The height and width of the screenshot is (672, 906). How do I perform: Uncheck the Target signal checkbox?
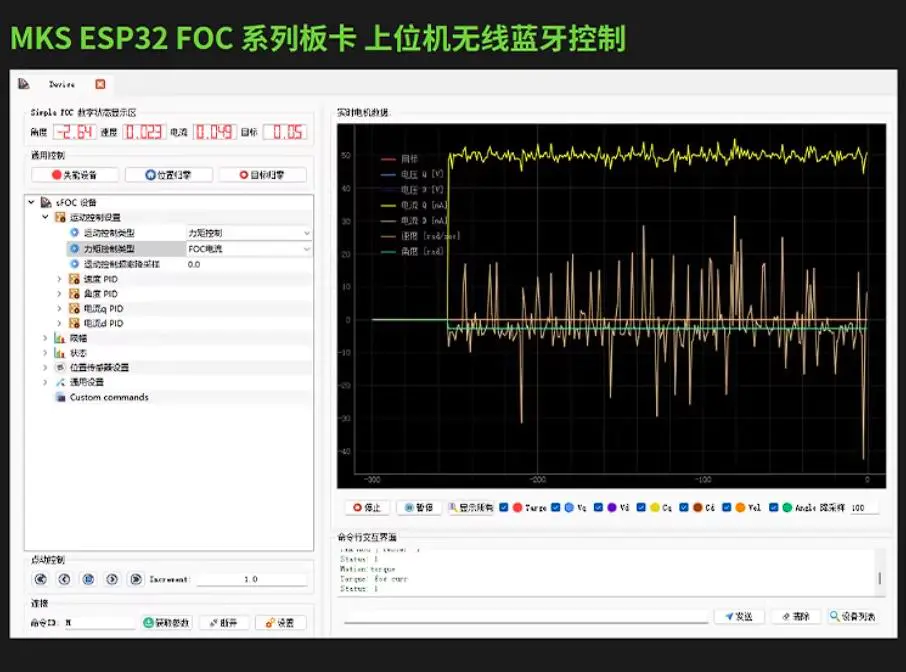tap(504, 507)
